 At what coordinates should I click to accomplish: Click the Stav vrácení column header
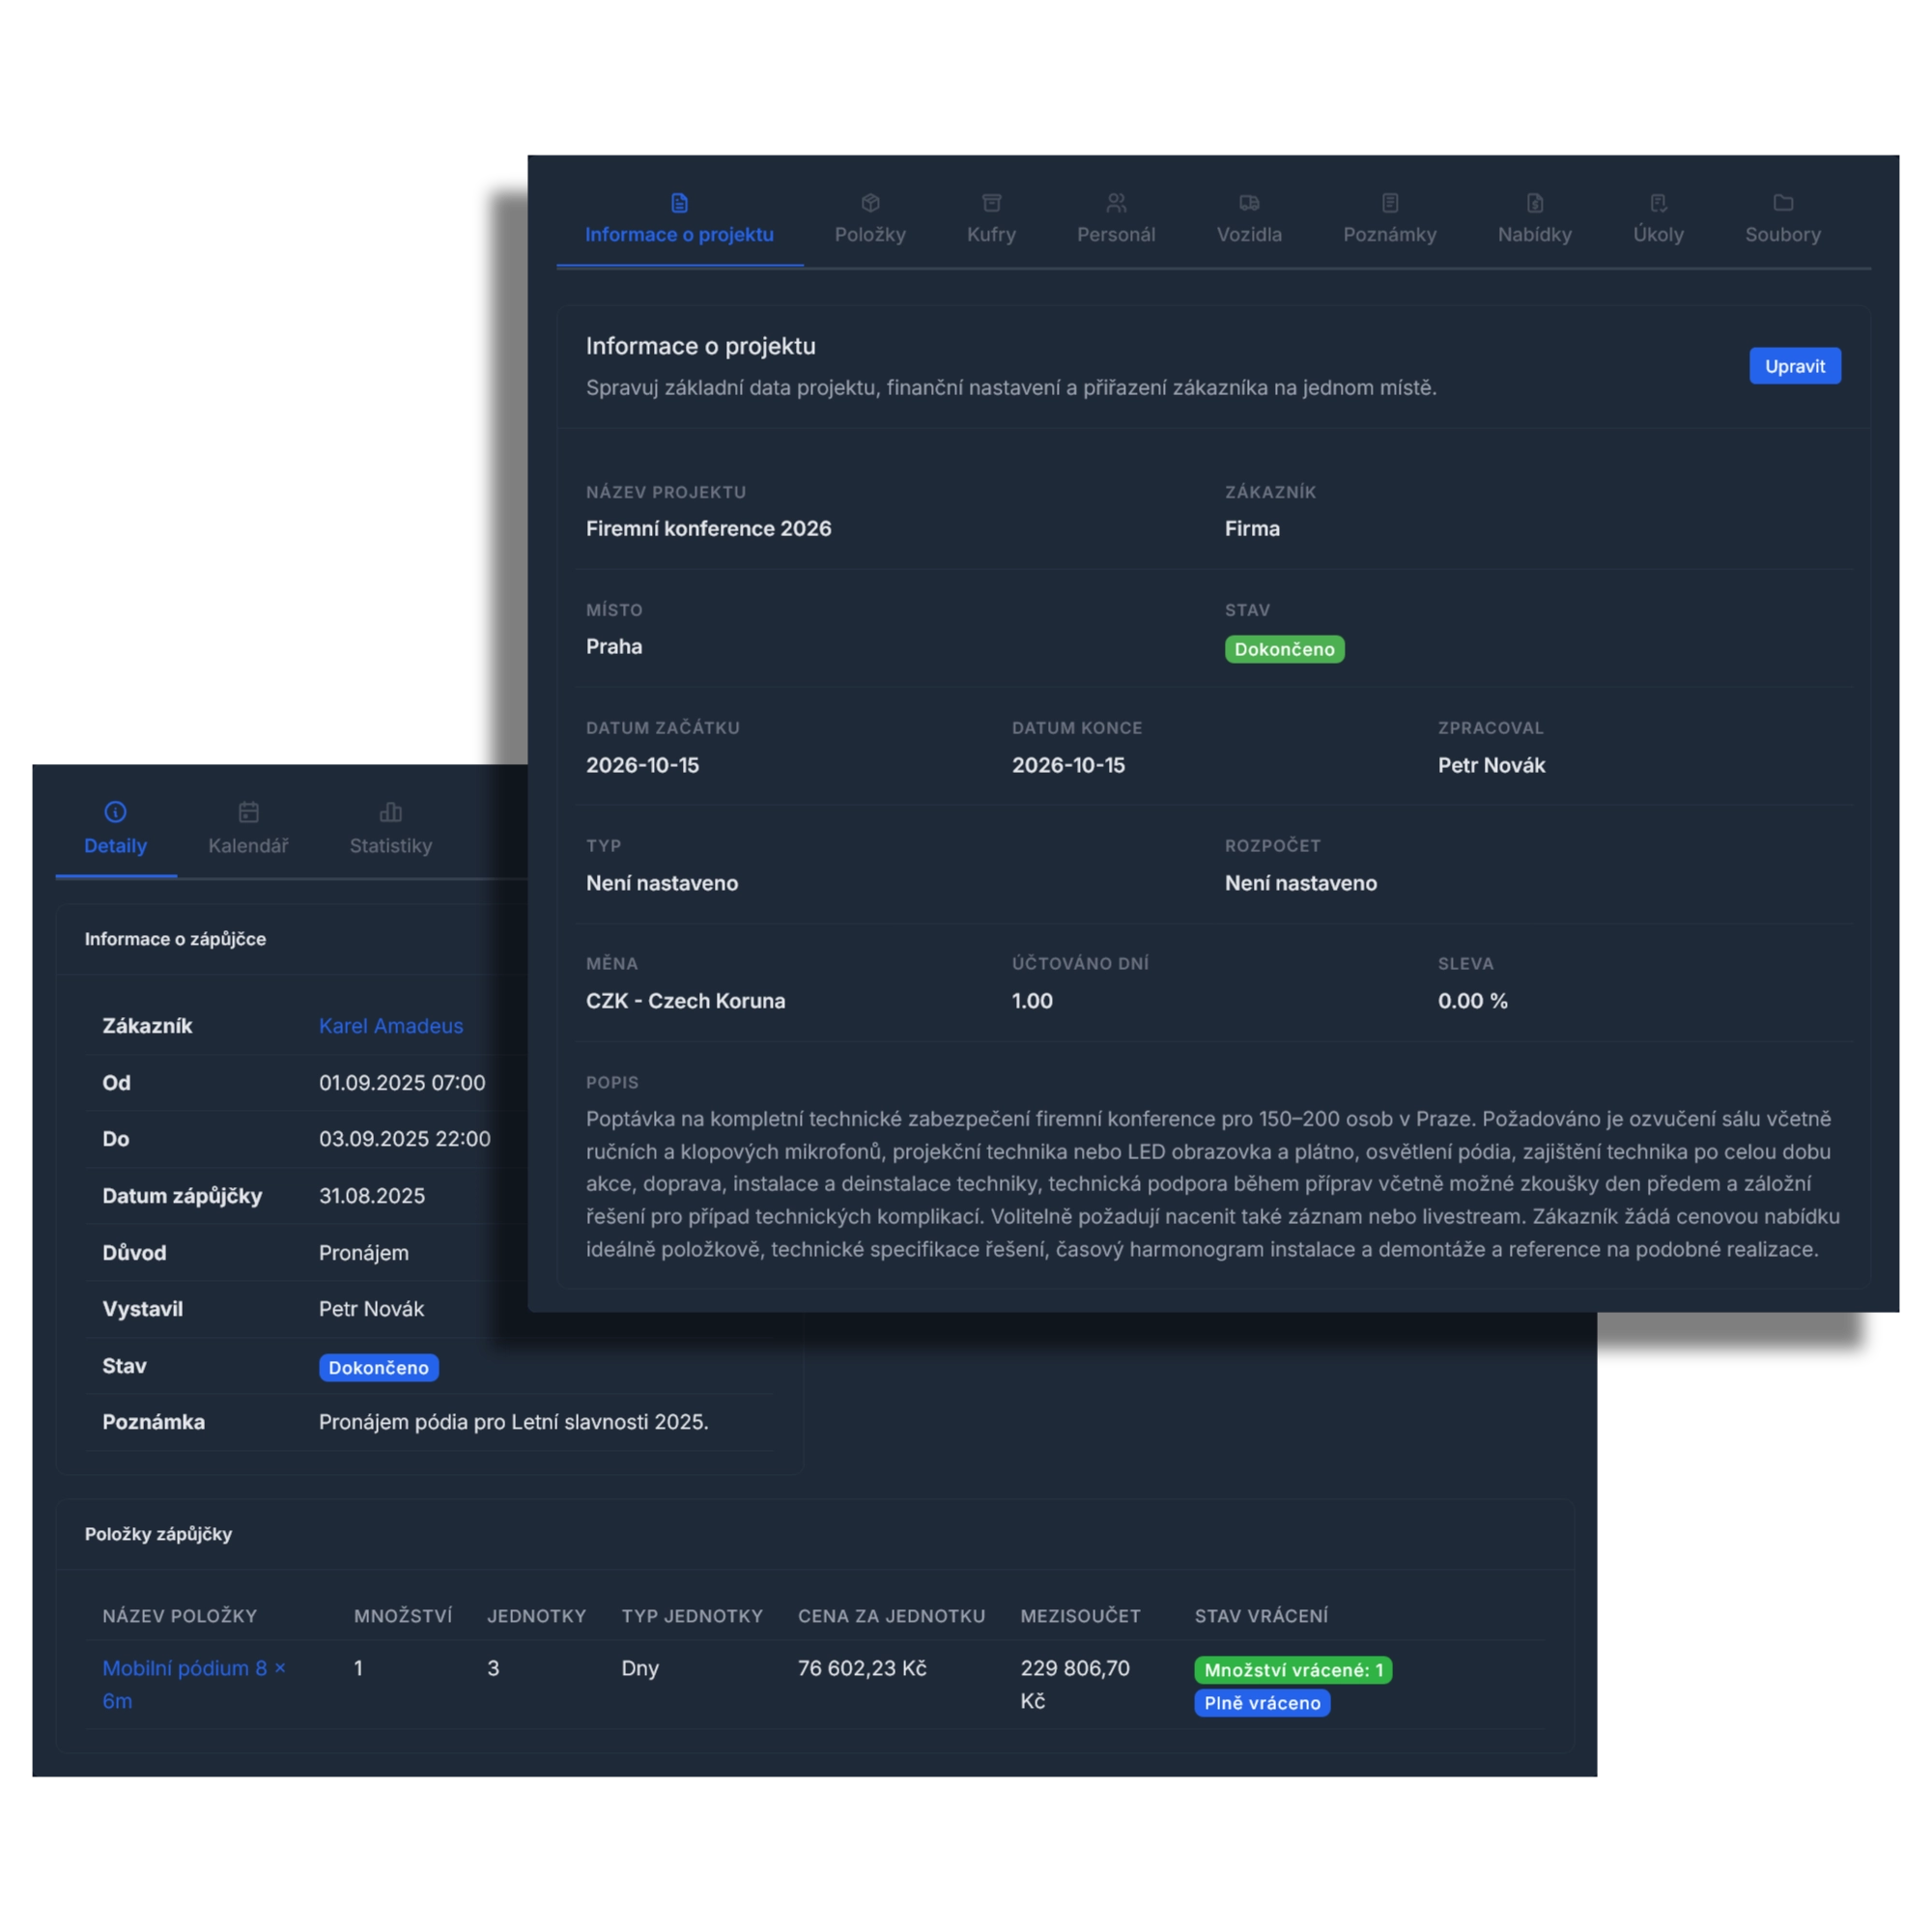pyautogui.click(x=1260, y=1616)
